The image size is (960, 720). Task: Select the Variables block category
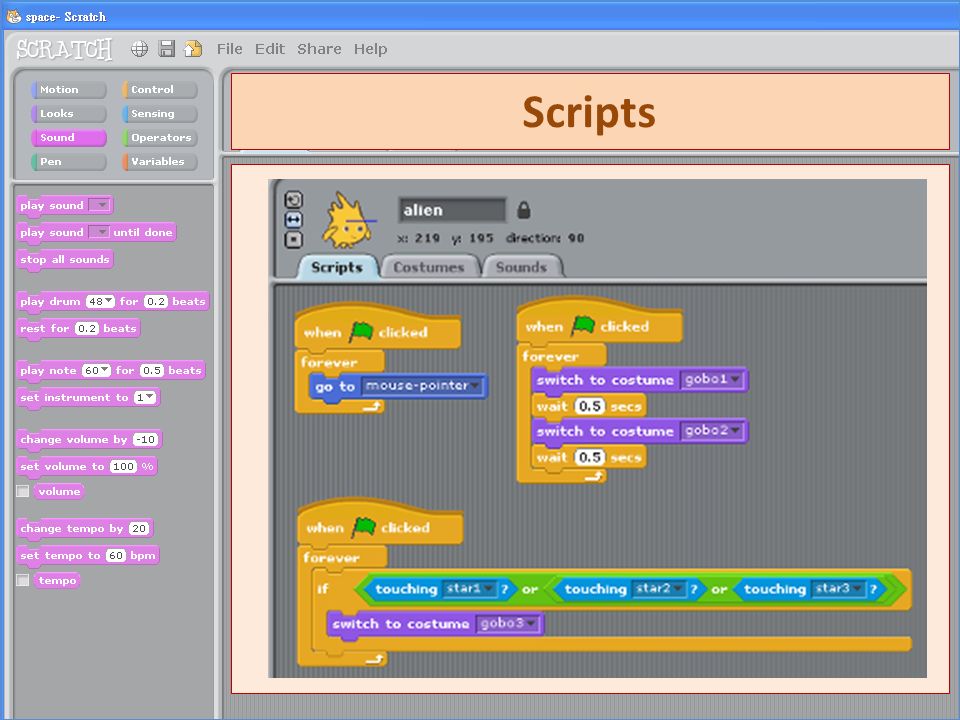pyautogui.click(x=160, y=162)
